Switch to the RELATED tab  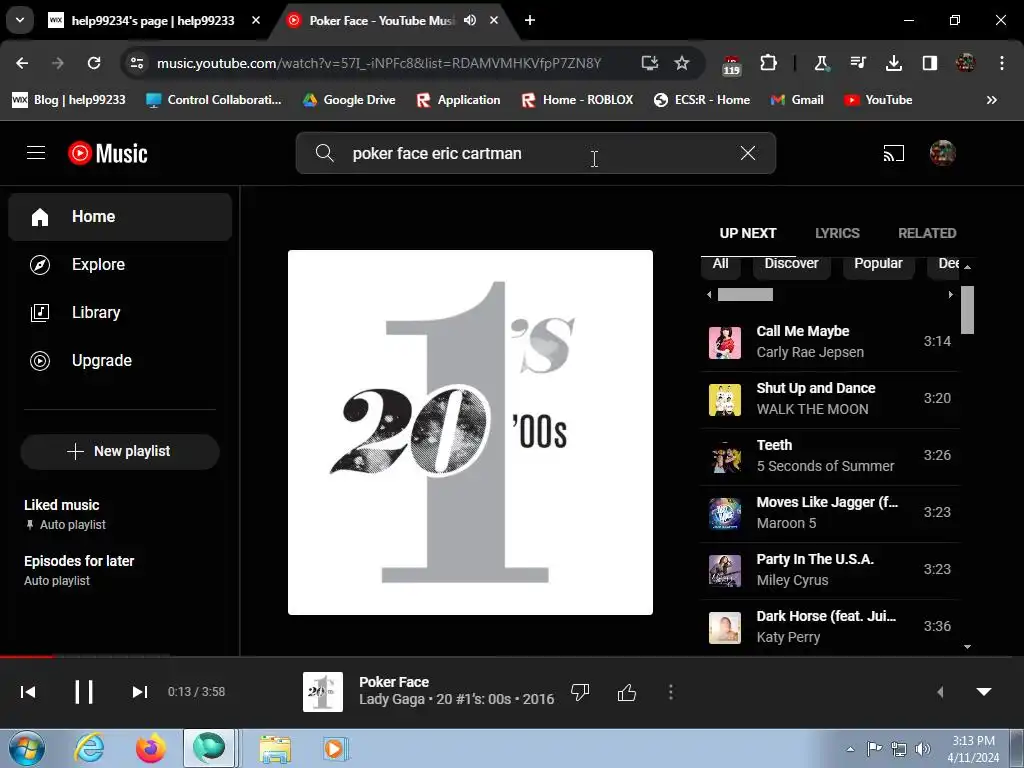[x=927, y=233]
